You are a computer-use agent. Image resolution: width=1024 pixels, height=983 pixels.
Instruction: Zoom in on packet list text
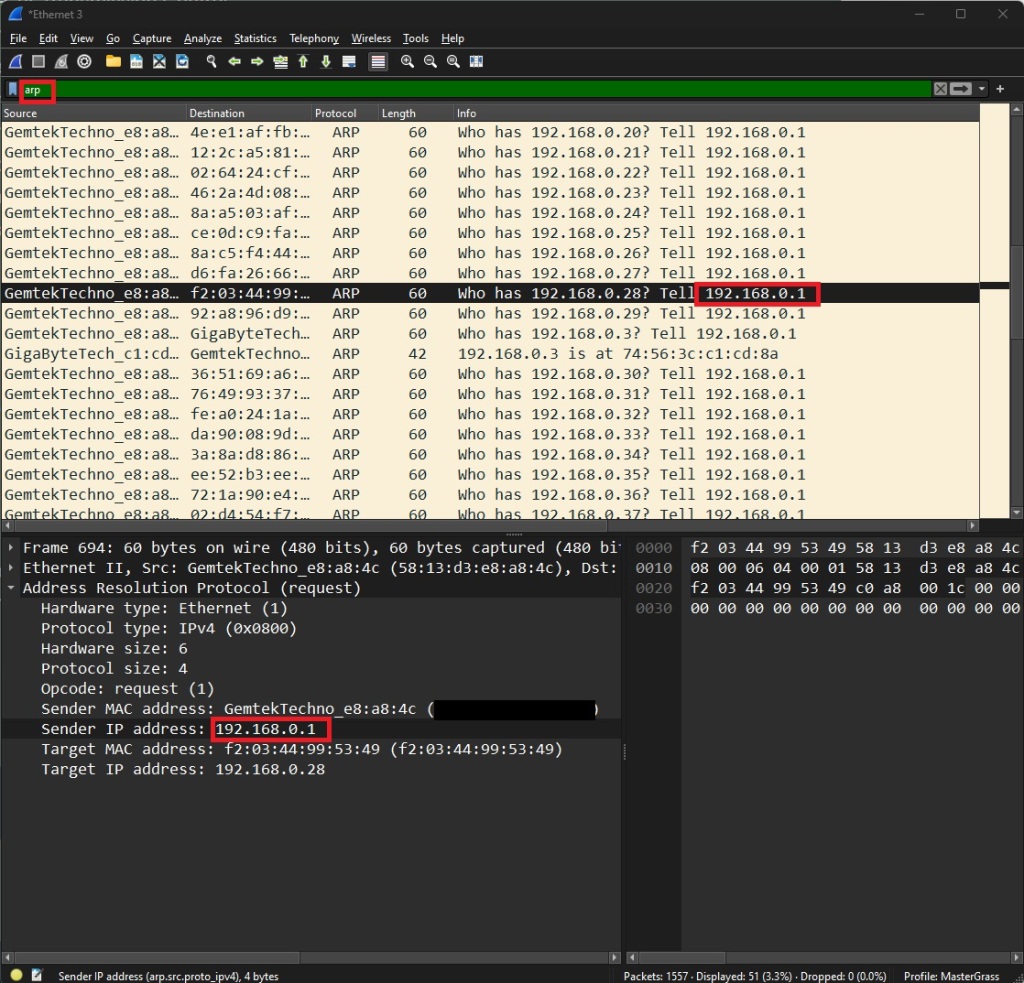tap(407, 62)
